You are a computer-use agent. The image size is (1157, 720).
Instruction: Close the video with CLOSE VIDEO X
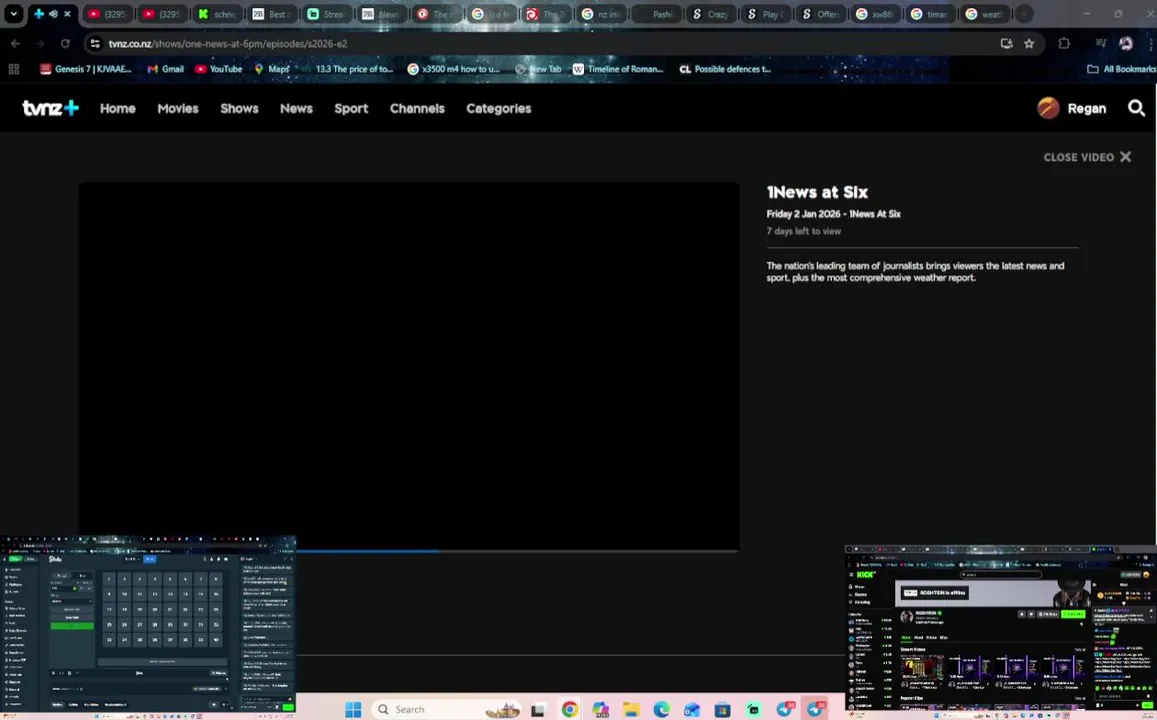click(x=1087, y=157)
